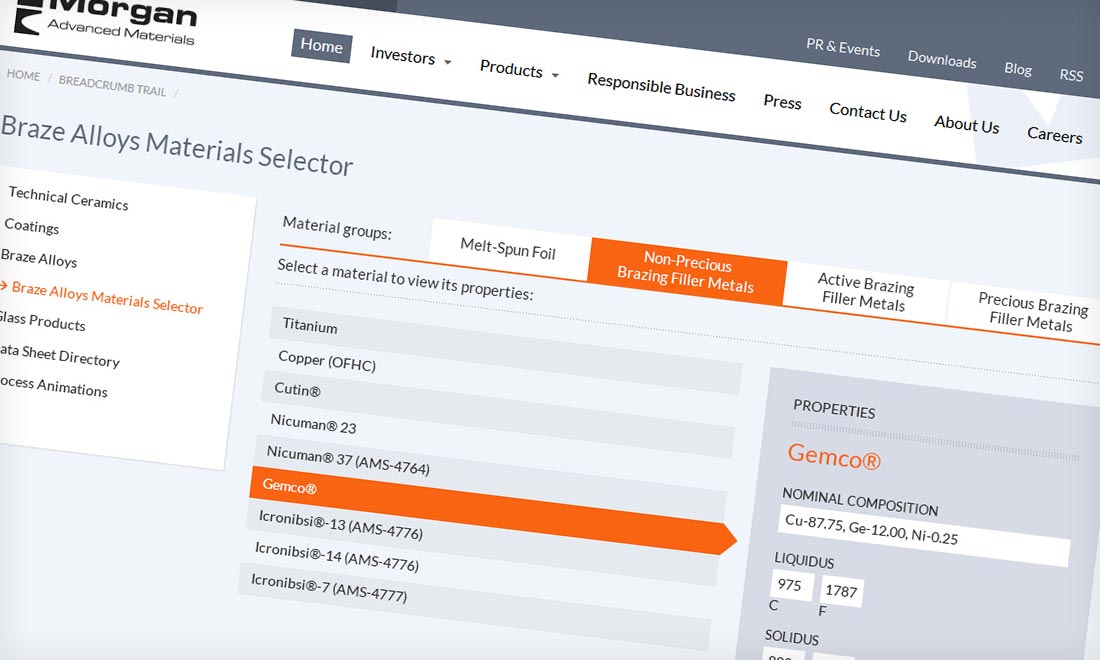Viewport: 1100px width, 660px height.
Task: Click the Braze Alloys Materials Selector page title
Action: tap(177, 145)
